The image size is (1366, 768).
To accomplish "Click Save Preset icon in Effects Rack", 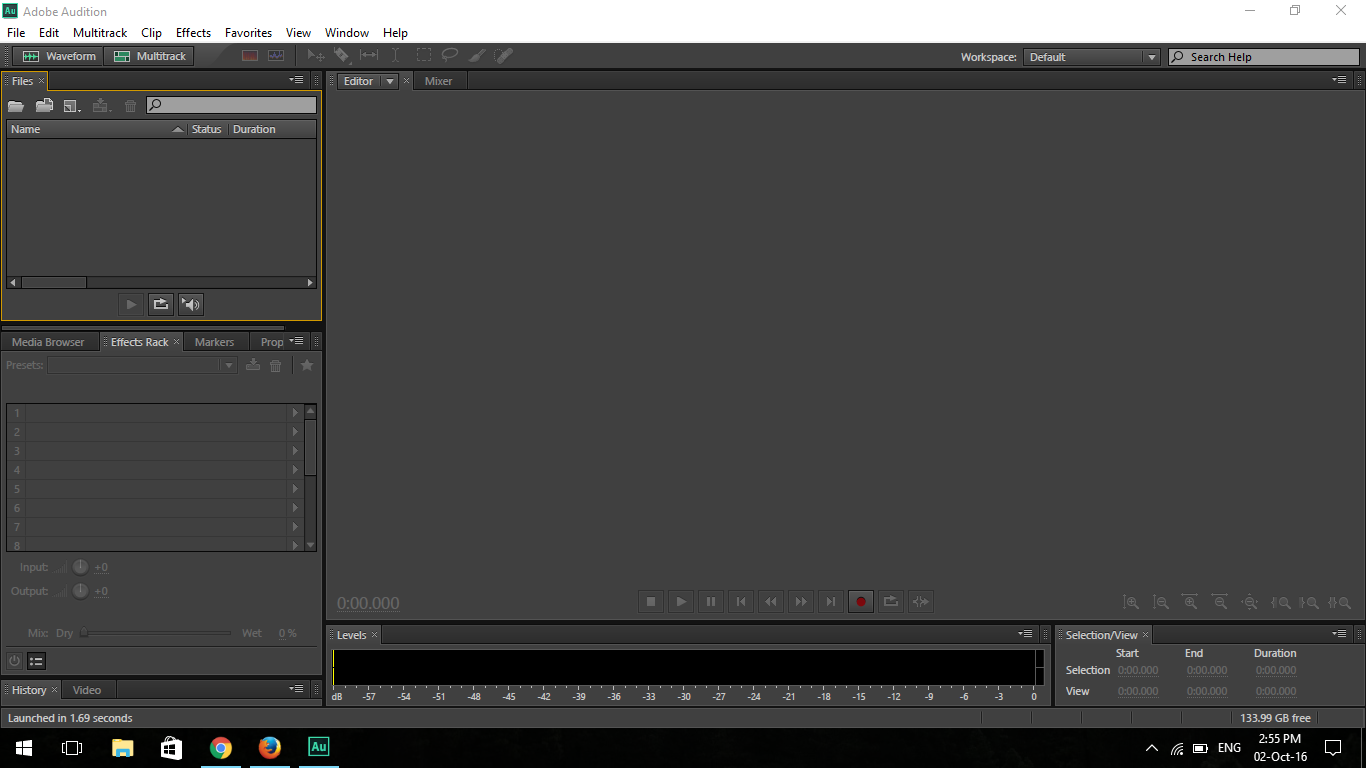I will click(253, 365).
